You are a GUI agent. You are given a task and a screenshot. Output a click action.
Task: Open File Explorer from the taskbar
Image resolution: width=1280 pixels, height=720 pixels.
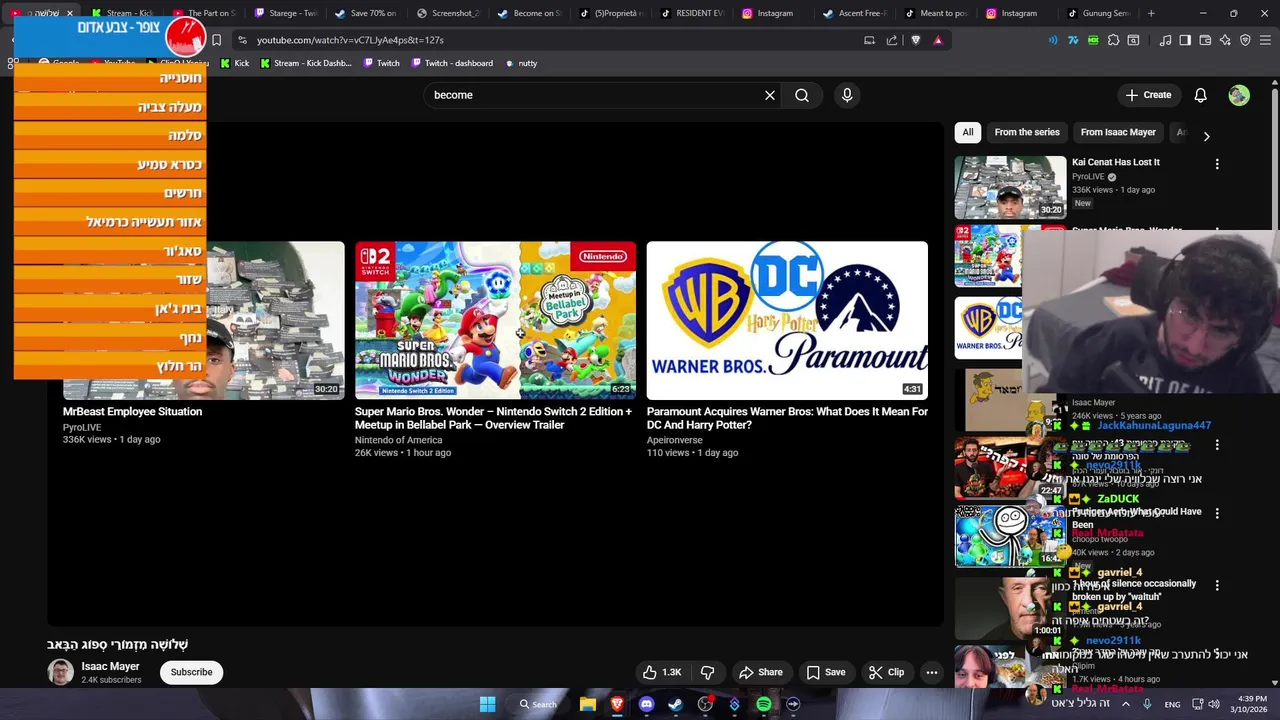point(588,704)
